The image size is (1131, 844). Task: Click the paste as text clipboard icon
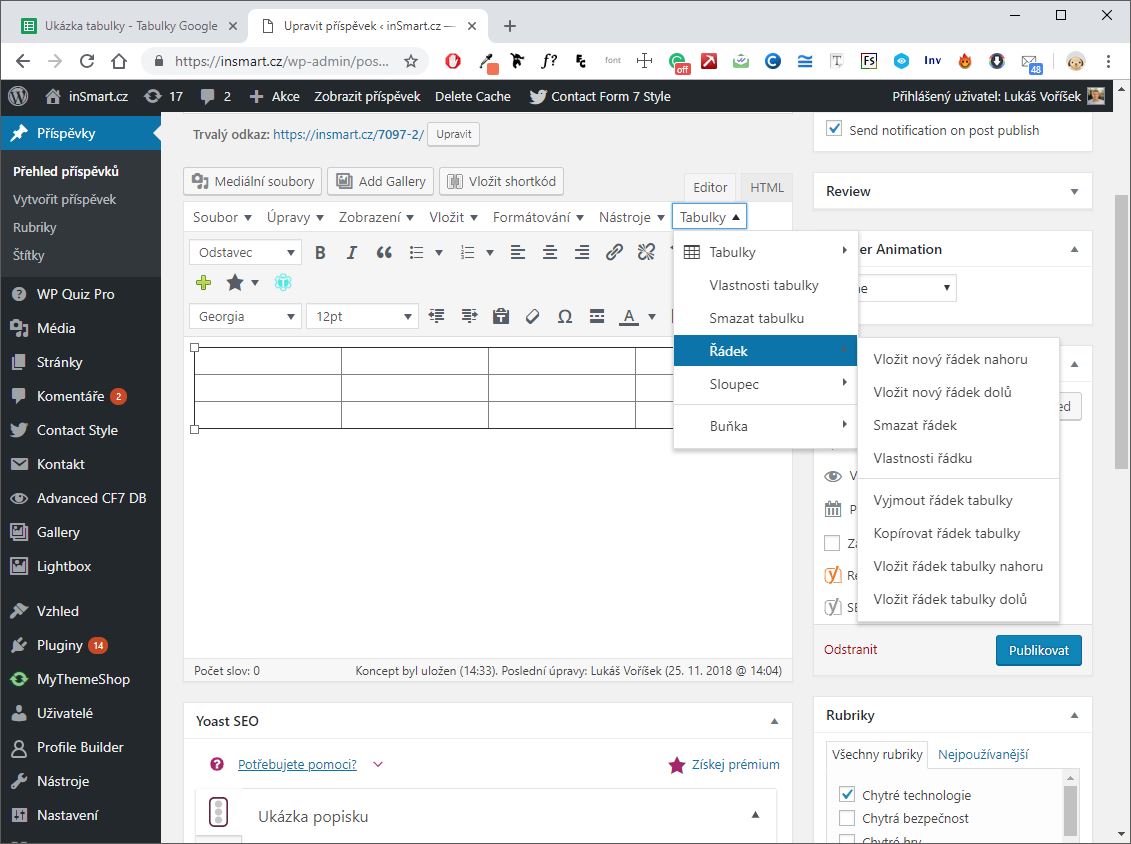(501, 317)
